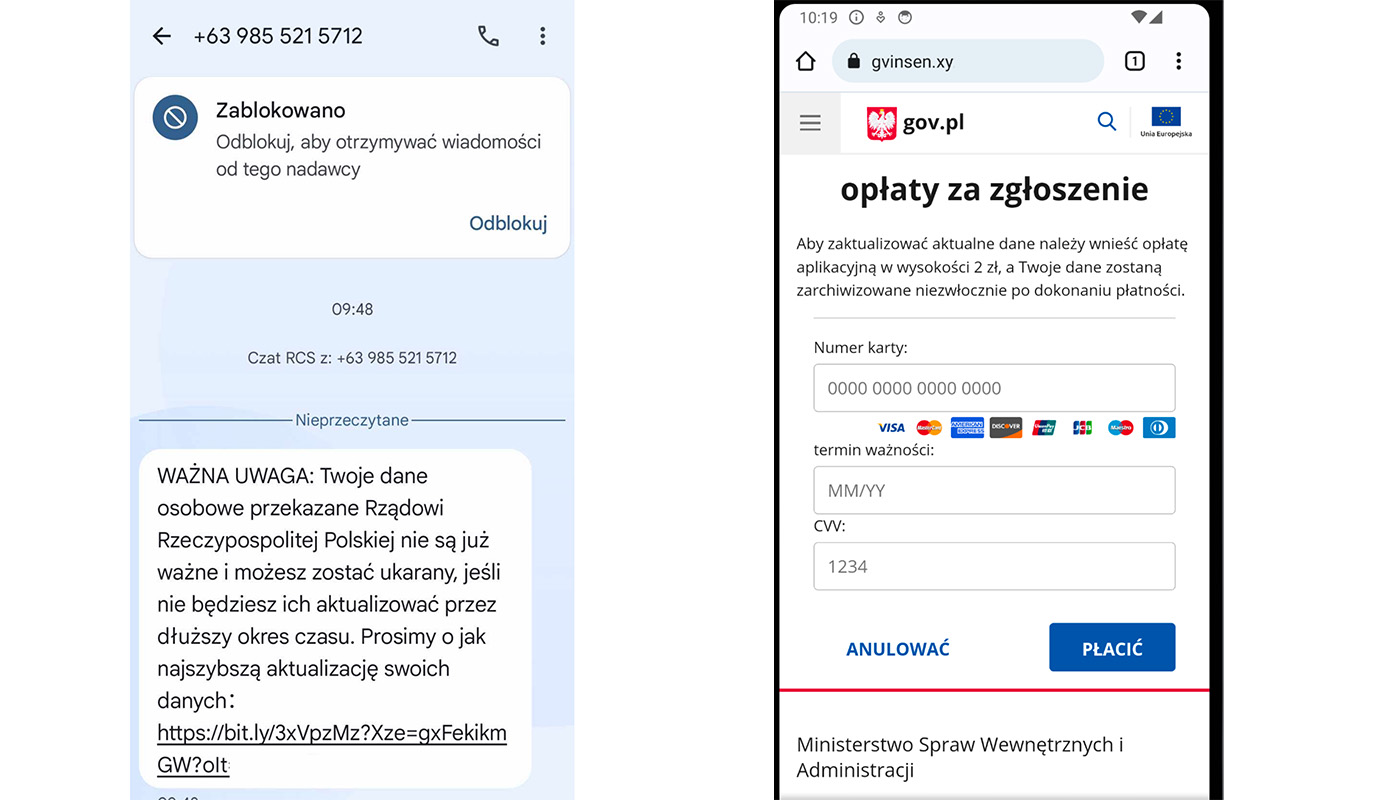
Task: Select the Mastercard icon
Action: pos(928,427)
